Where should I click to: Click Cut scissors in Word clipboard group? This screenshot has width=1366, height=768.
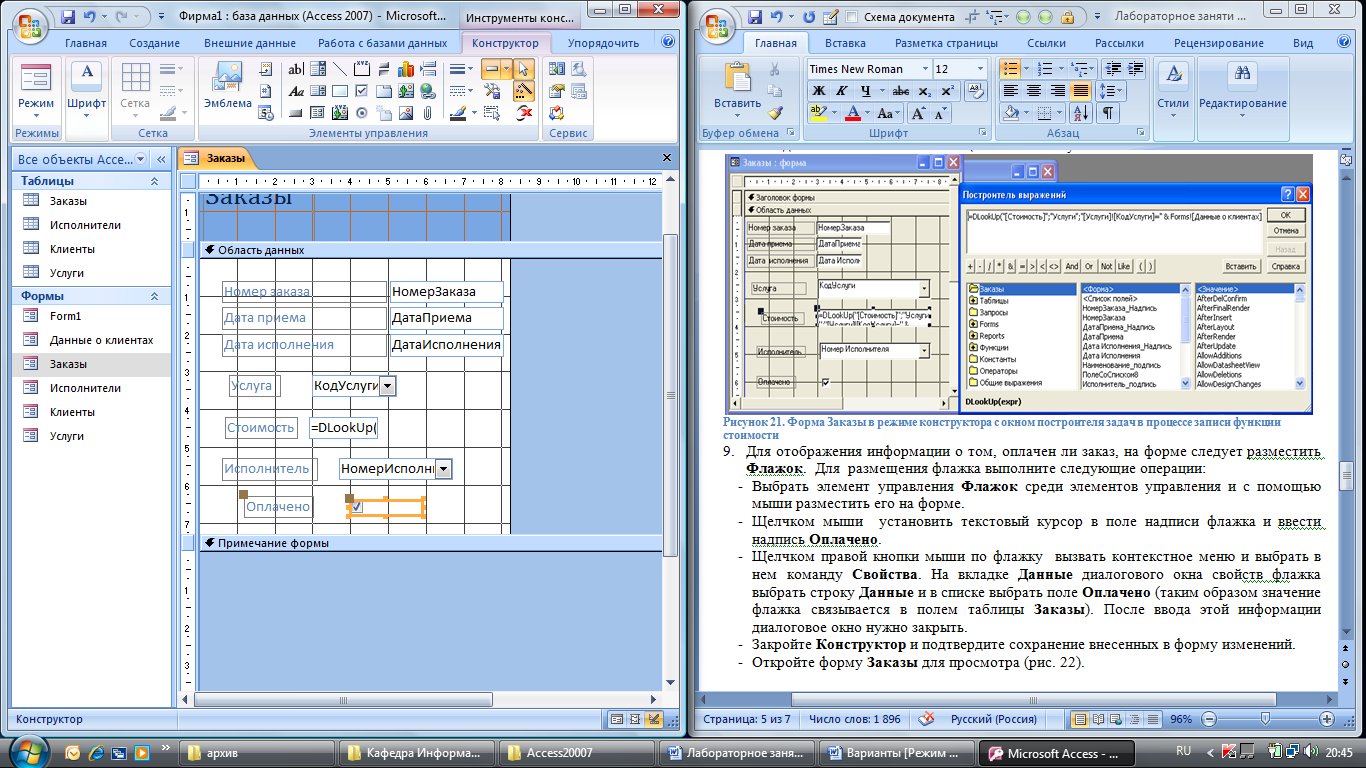click(x=775, y=69)
